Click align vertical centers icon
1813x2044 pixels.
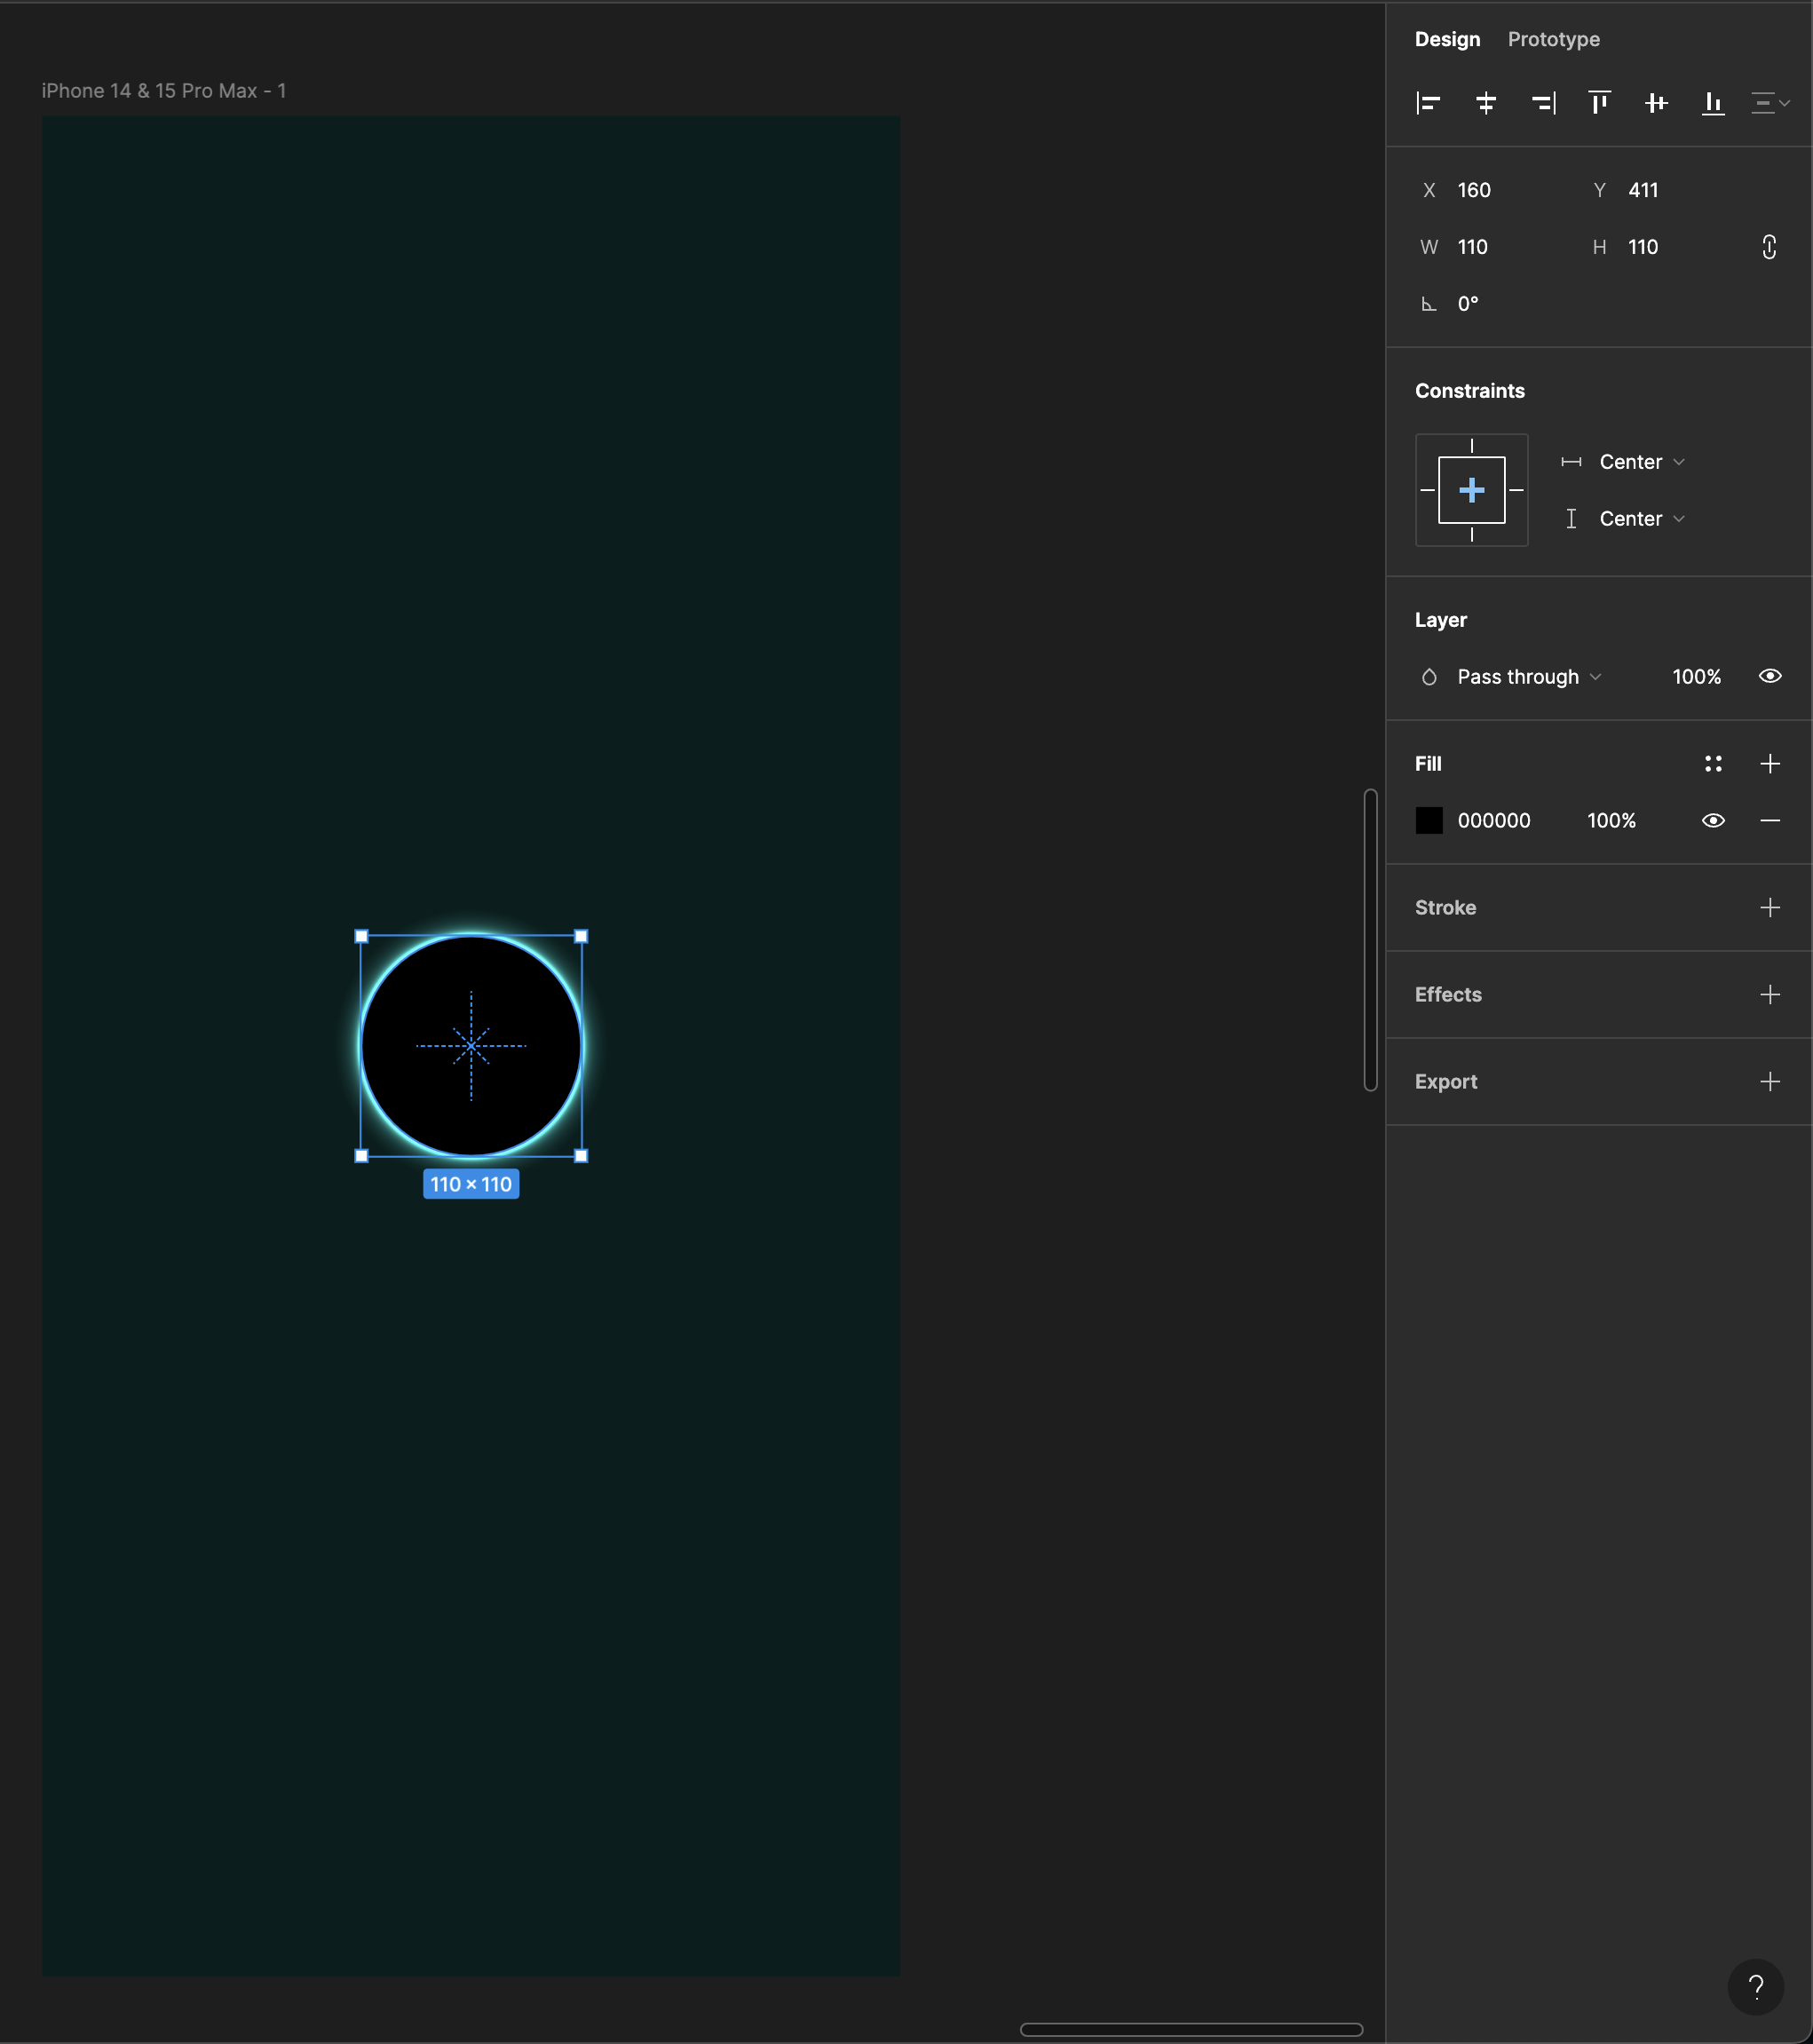pos(1656,103)
